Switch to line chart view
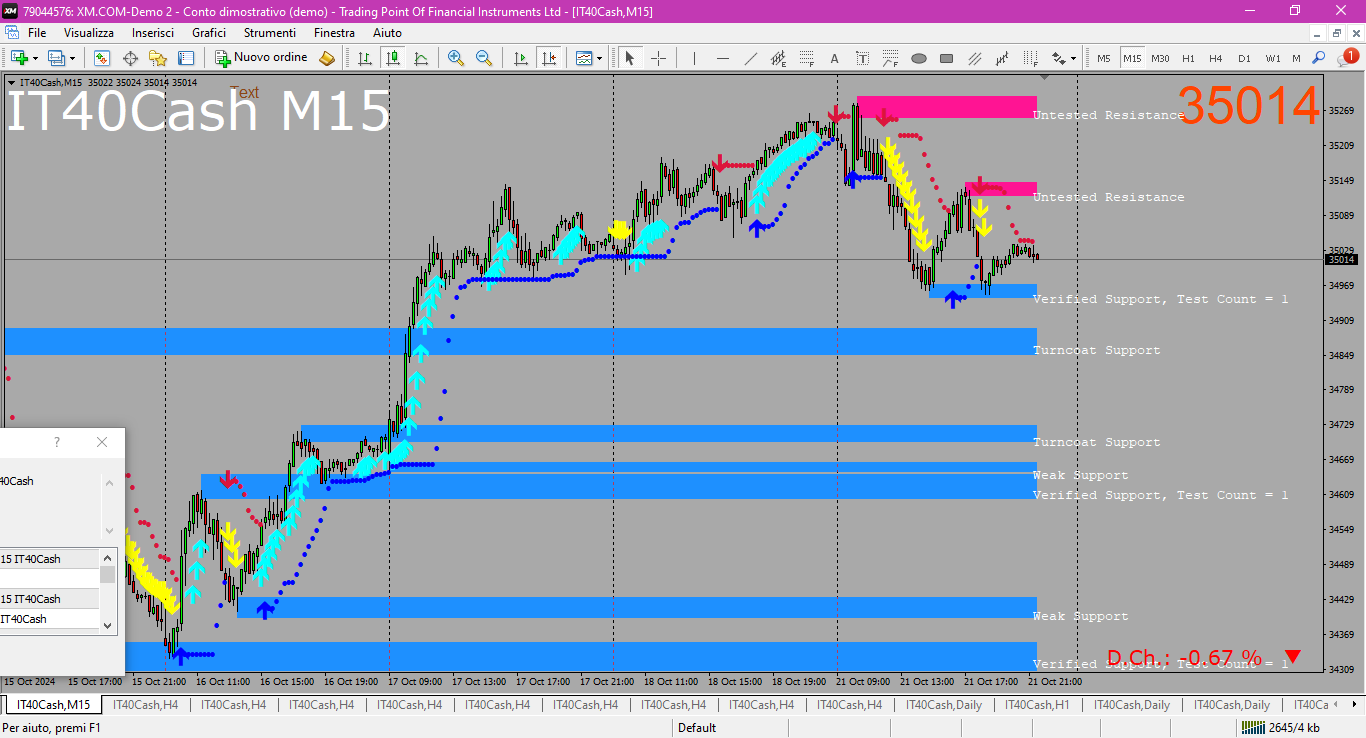Screen dimensions: 1366x738 click(421, 58)
